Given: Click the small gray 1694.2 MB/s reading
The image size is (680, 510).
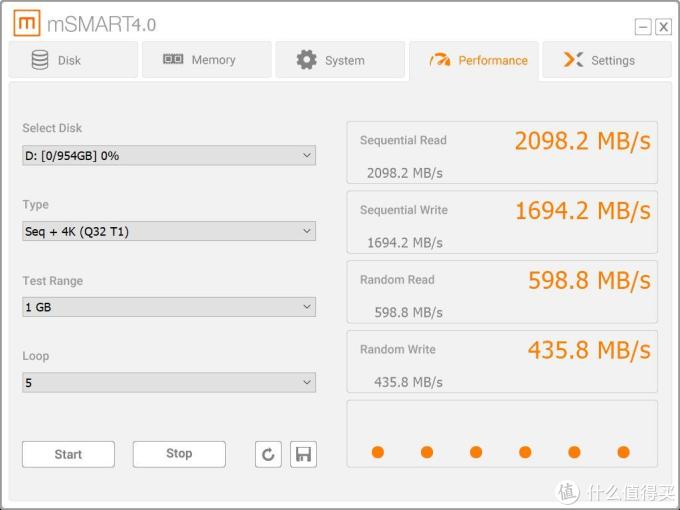Looking at the screenshot, I should pos(405,243).
